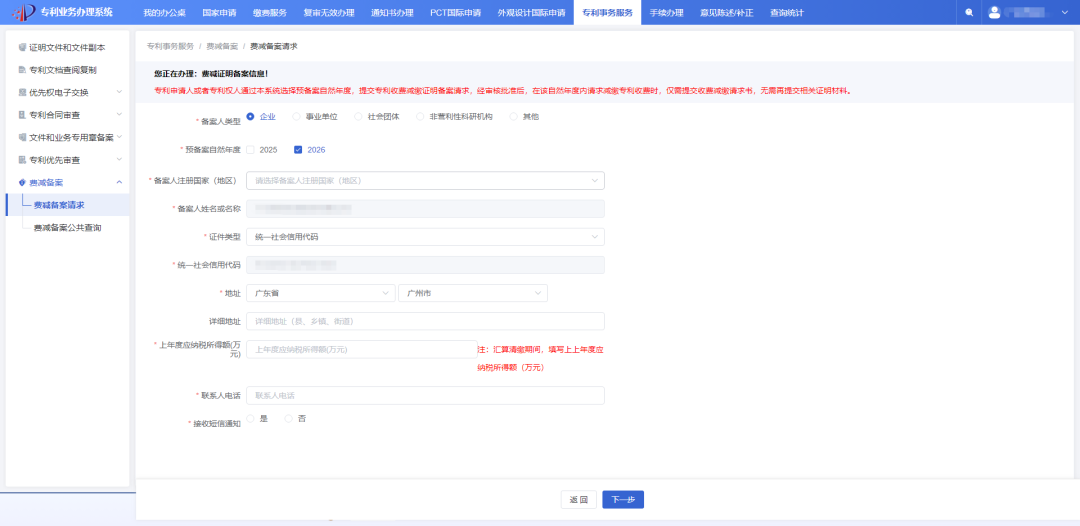Image resolution: width=1080 pixels, height=526 pixels.
Task: Open 证件类型 dropdown
Action: (x=425, y=237)
